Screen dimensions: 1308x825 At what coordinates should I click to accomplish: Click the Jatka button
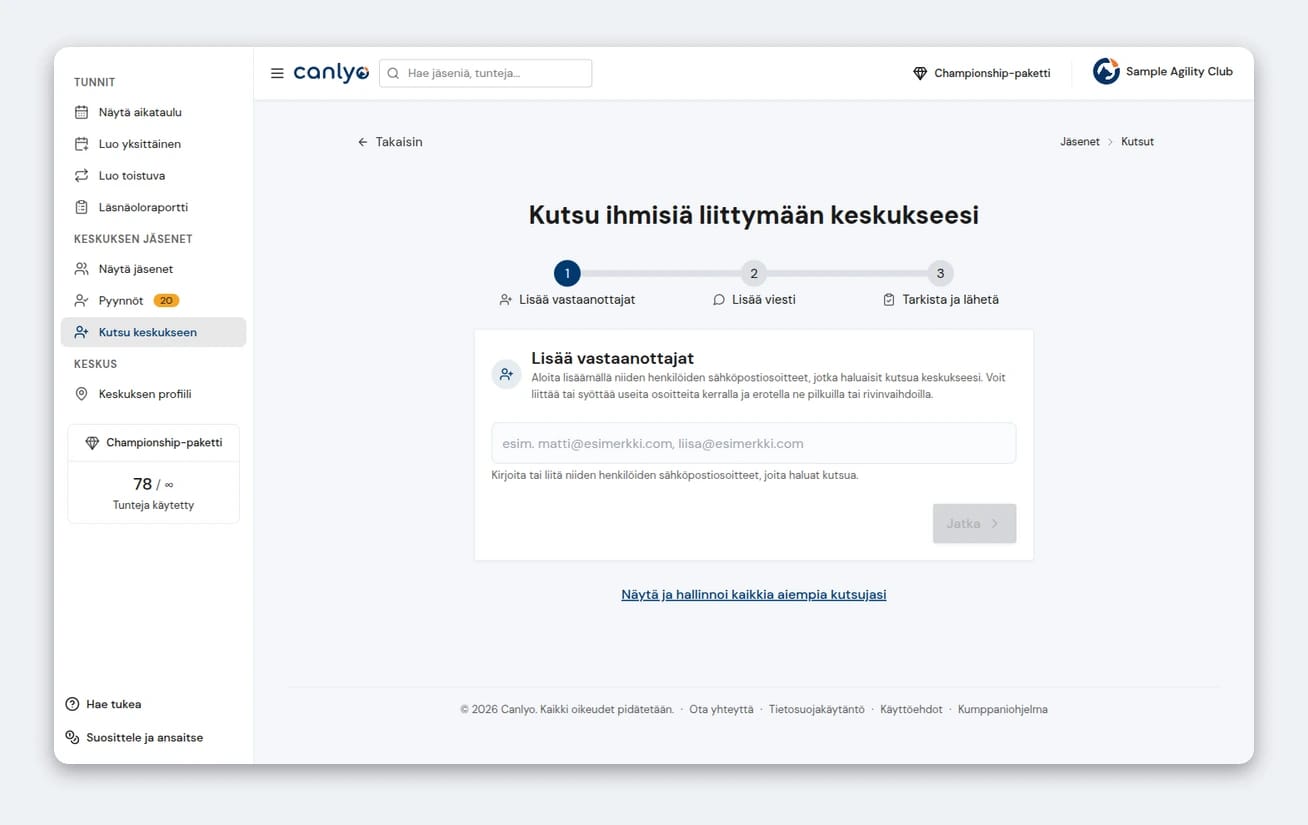[x=974, y=523]
